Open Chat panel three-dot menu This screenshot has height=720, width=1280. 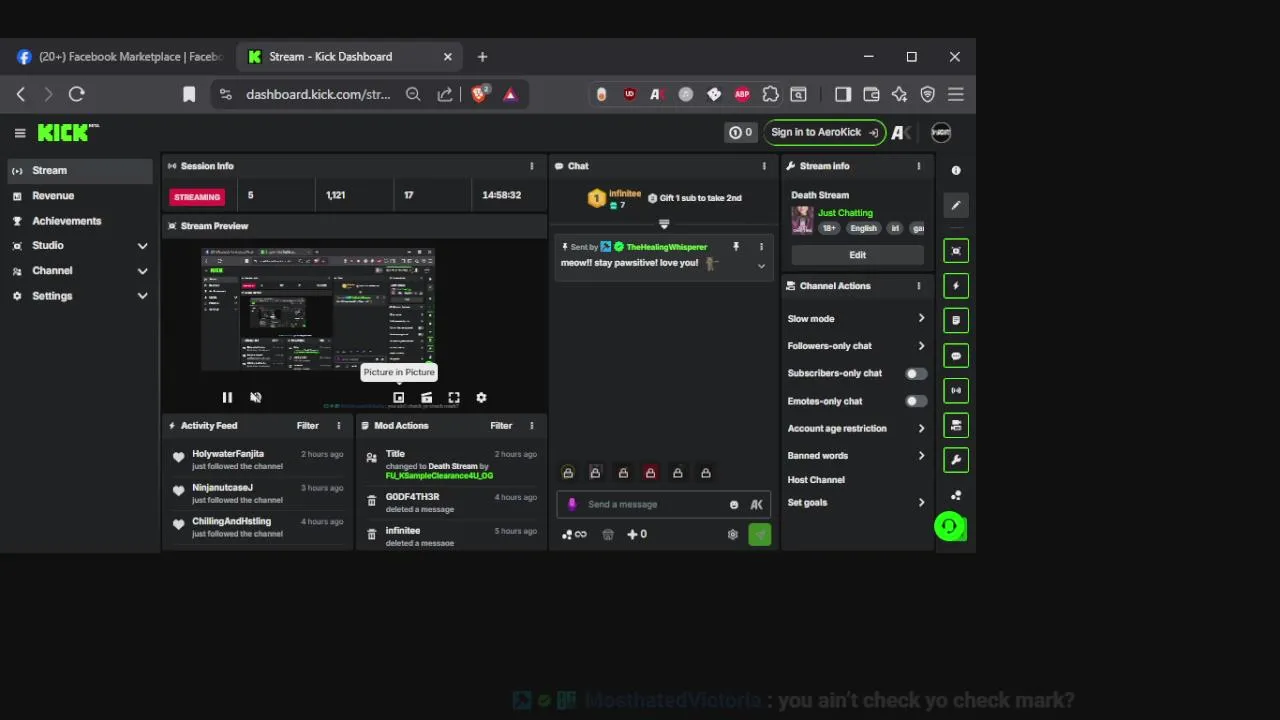(764, 166)
